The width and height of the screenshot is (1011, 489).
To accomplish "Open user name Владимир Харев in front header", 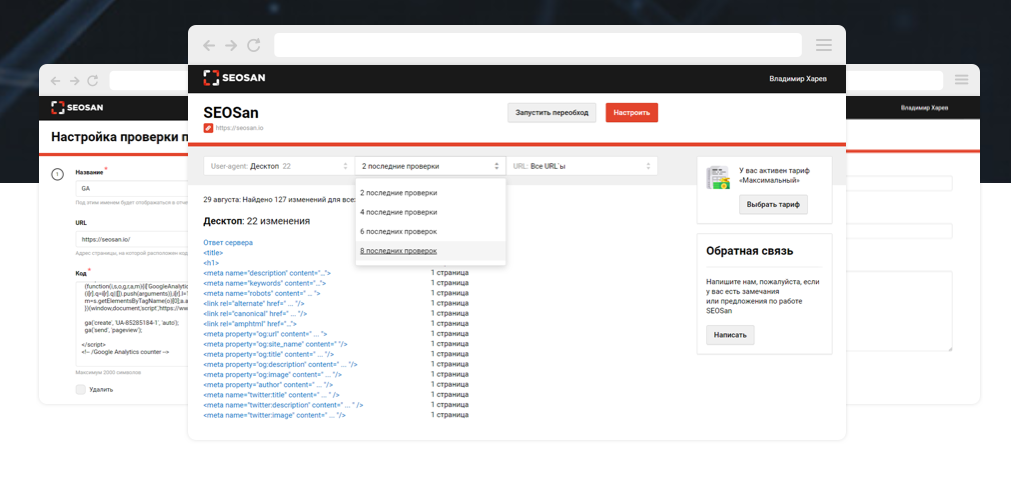I will 798,79.
